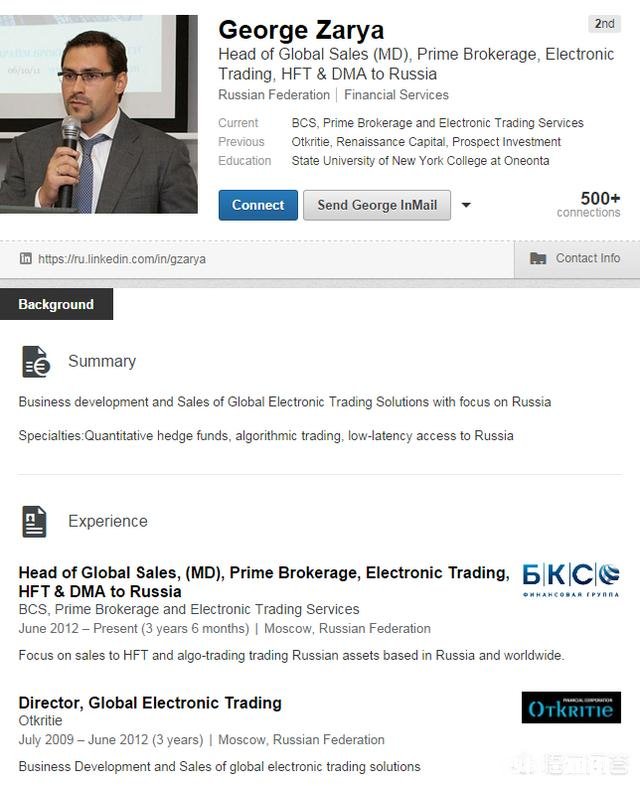Click the 2nd degree connection badge
This screenshot has width=640, height=786.
[604, 24]
